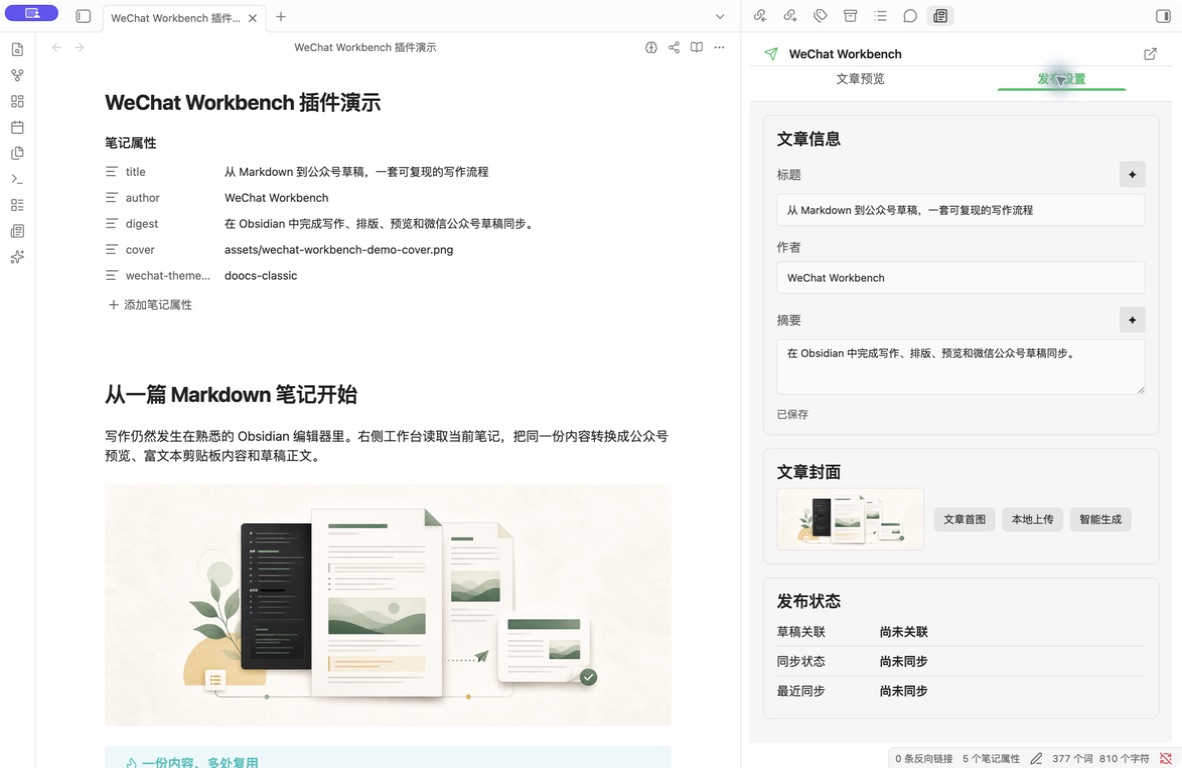
Task: Show the outgoing links panel icon
Action: pos(790,16)
